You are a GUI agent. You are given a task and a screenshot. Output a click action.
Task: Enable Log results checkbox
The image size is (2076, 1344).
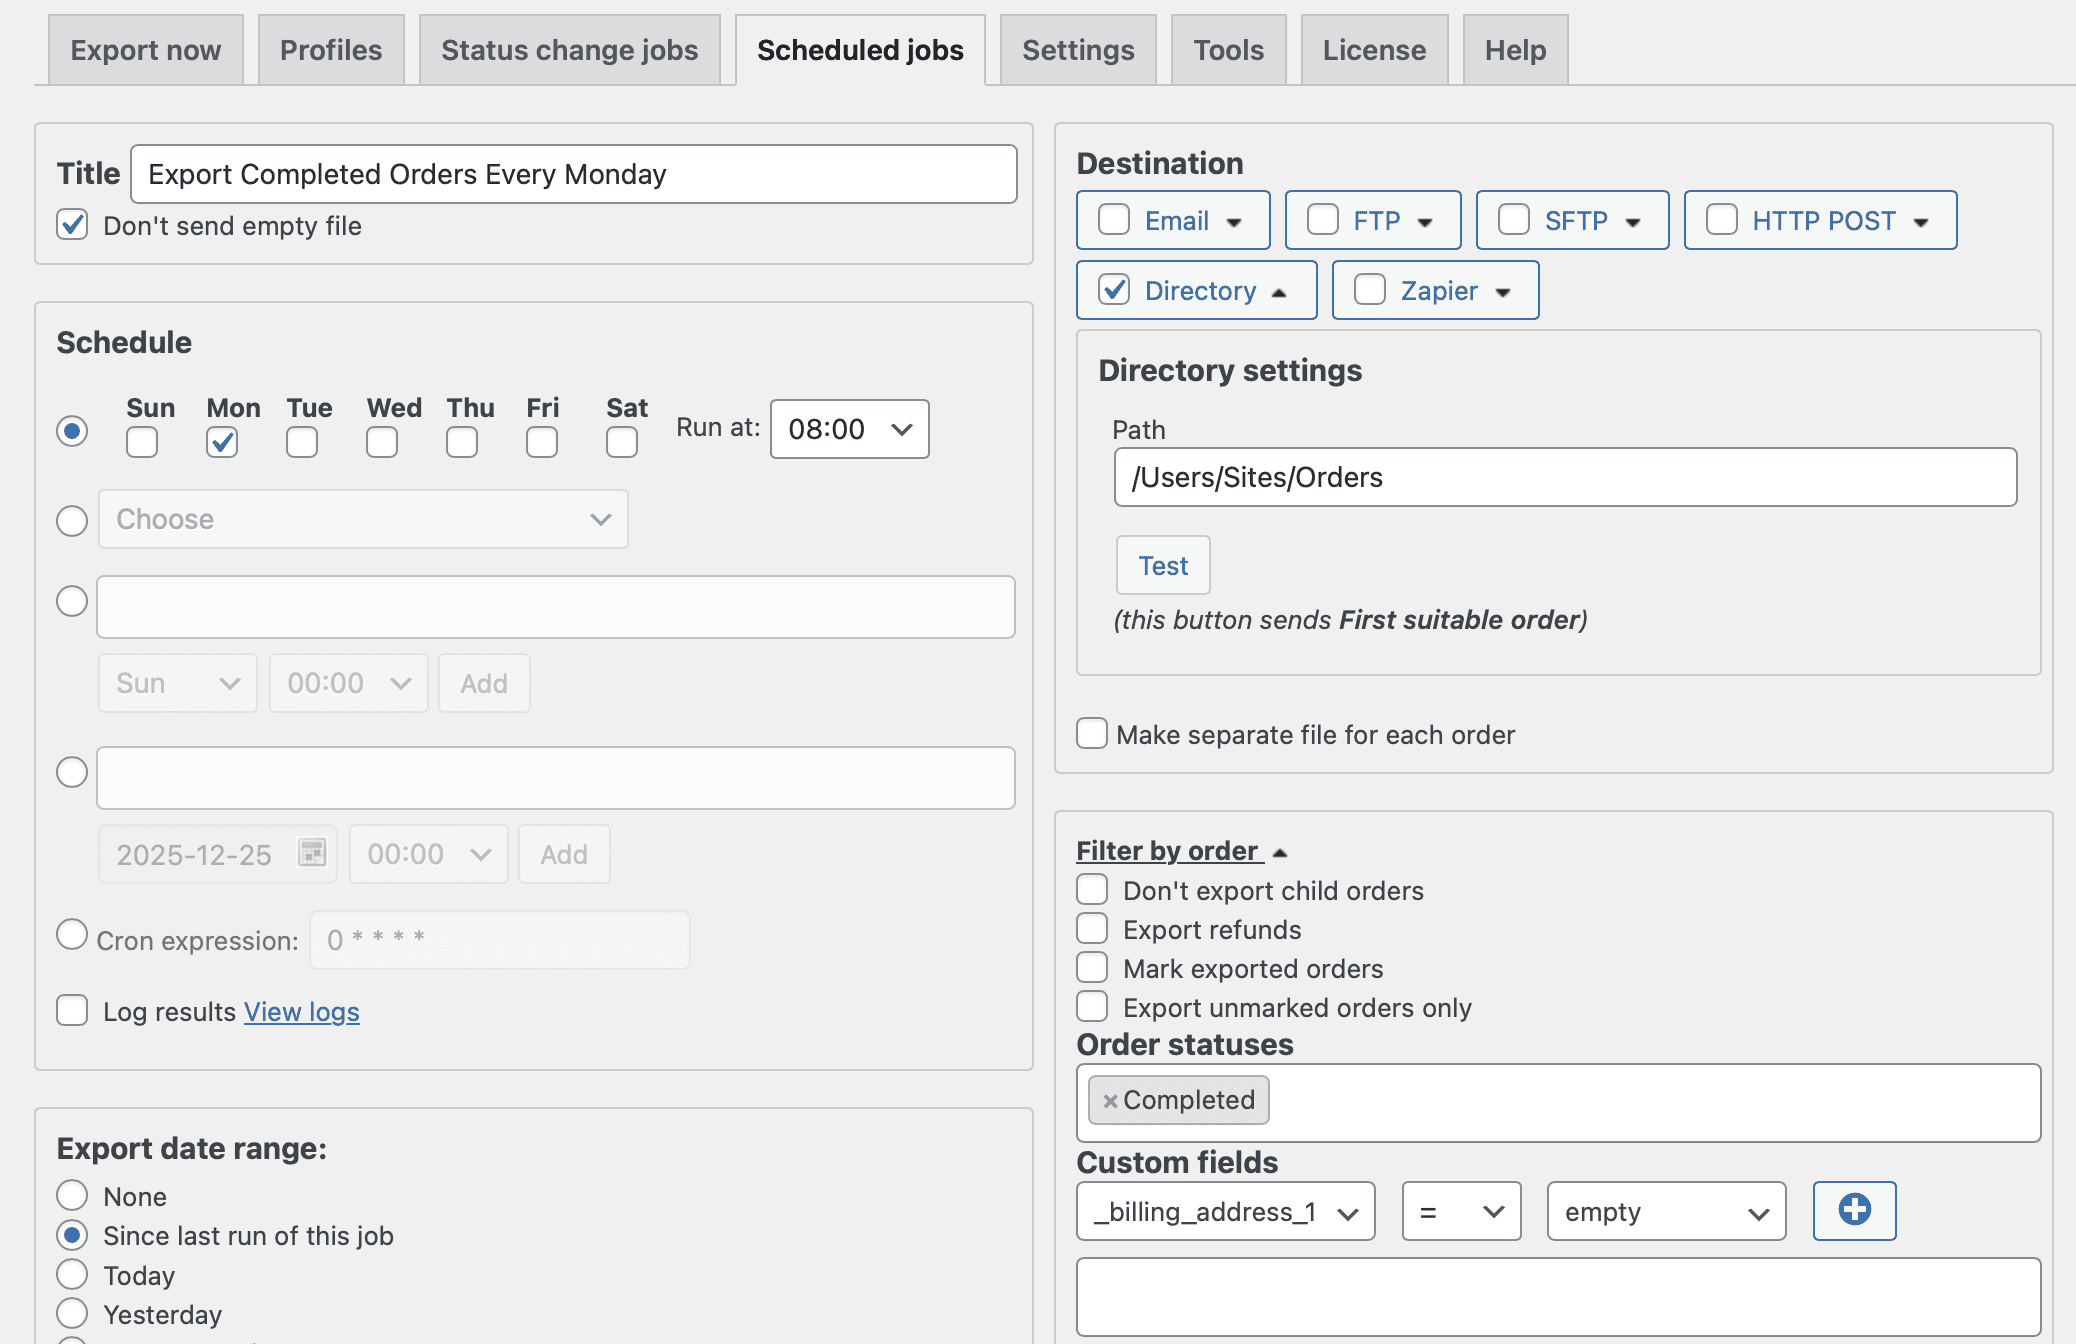click(72, 1010)
